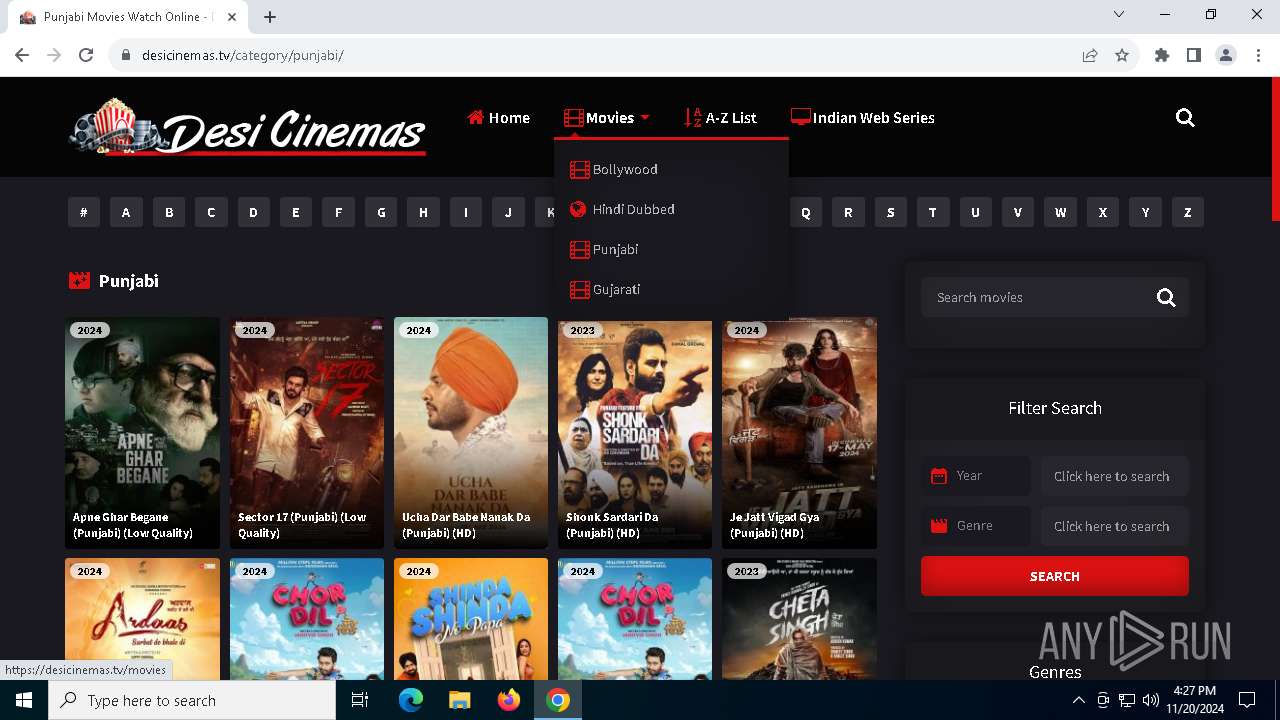Screen dimensions: 1280x720
Task: Click the page vertical scrollbar thumb
Action: pyautogui.click(x=1275, y=150)
